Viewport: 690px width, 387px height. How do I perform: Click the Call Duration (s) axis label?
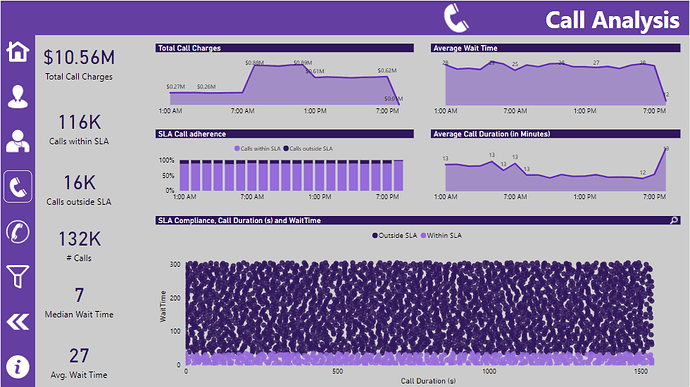click(428, 381)
